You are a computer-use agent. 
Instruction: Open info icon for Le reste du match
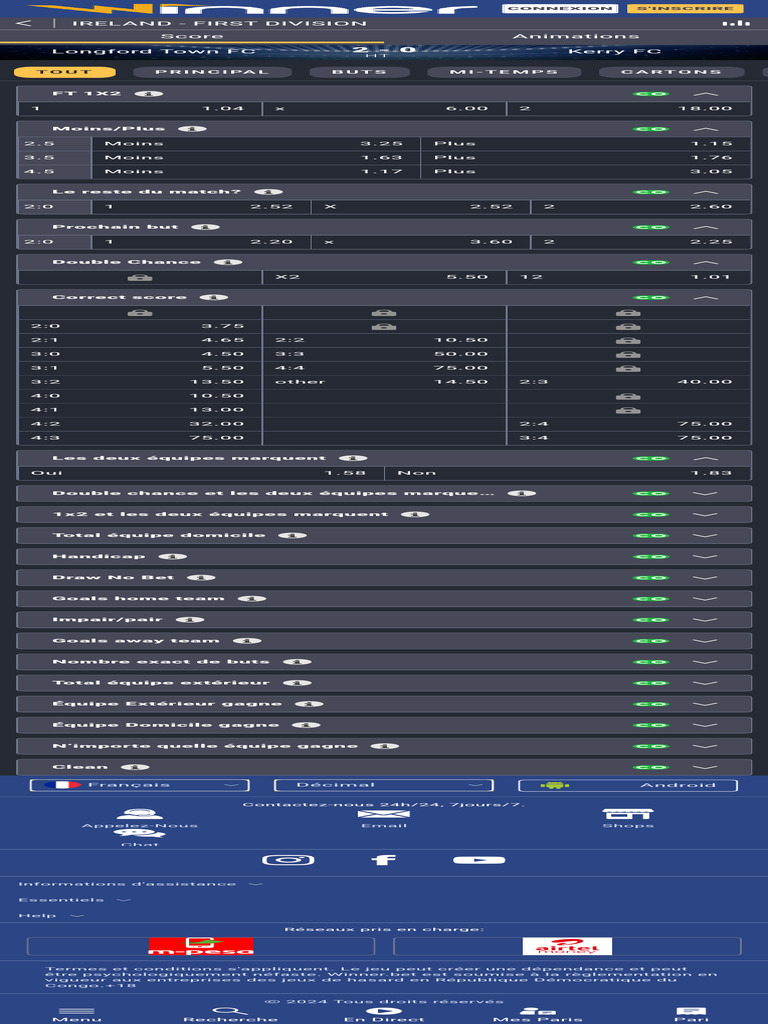coord(268,192)
